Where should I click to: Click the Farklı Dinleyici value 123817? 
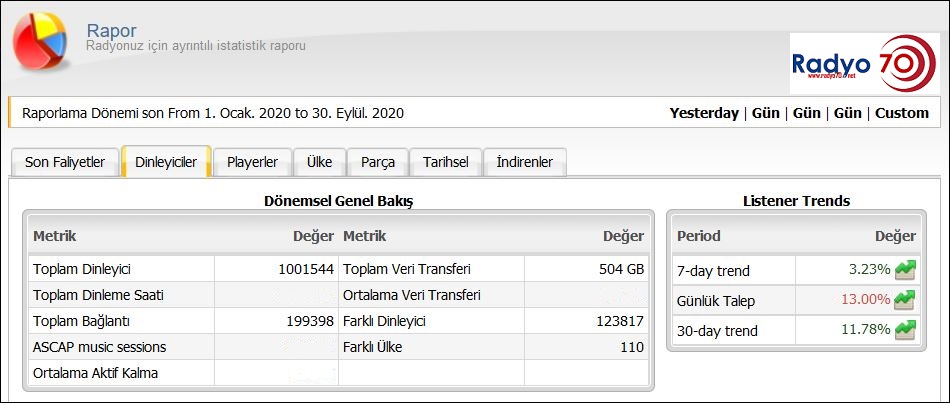(617, 322)
